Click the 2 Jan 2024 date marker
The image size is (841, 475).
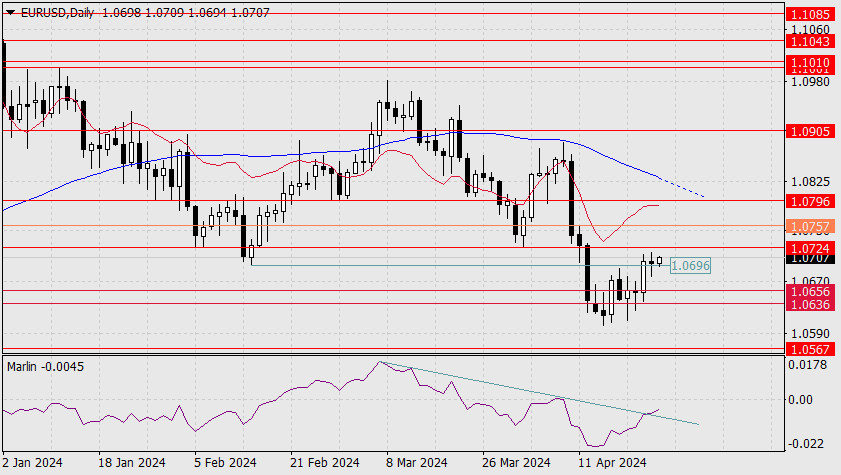[33, 463]
